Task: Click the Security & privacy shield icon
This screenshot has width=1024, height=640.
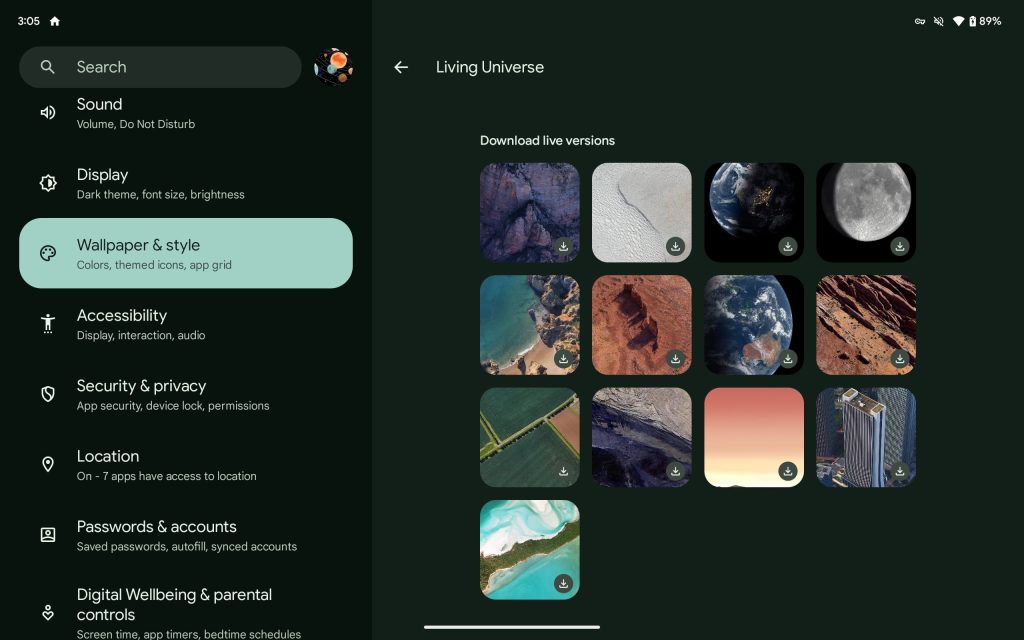Action: point(48,394)
